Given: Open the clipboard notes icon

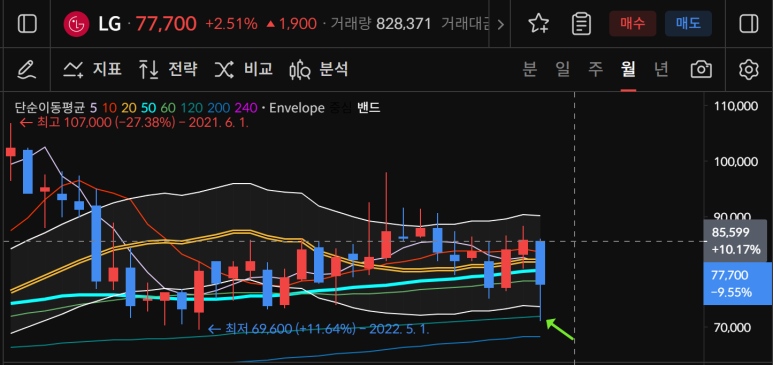Looking at the screenshot, I should pos(581,24).
